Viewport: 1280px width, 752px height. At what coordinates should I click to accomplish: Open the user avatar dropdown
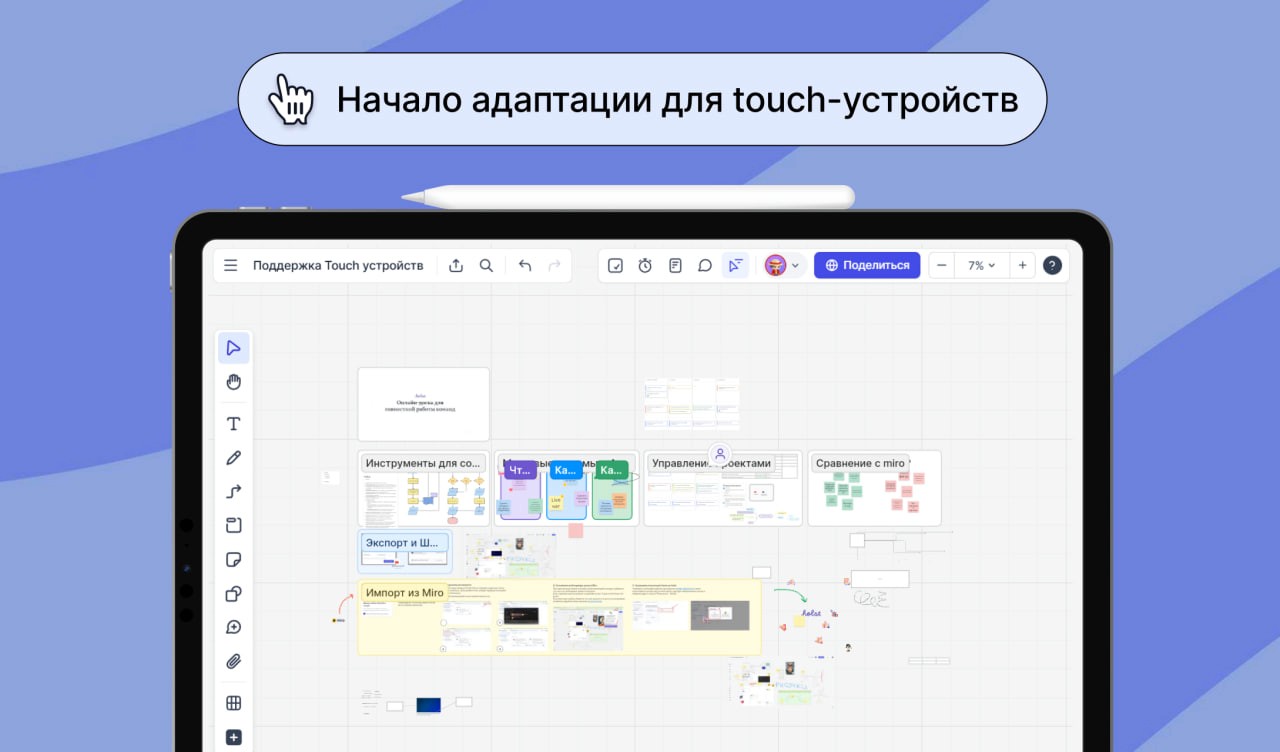tap(783, 265)
